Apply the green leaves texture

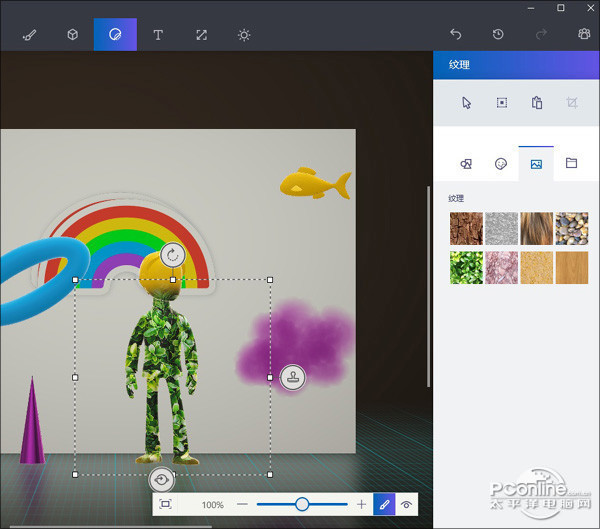pos(466,267)
